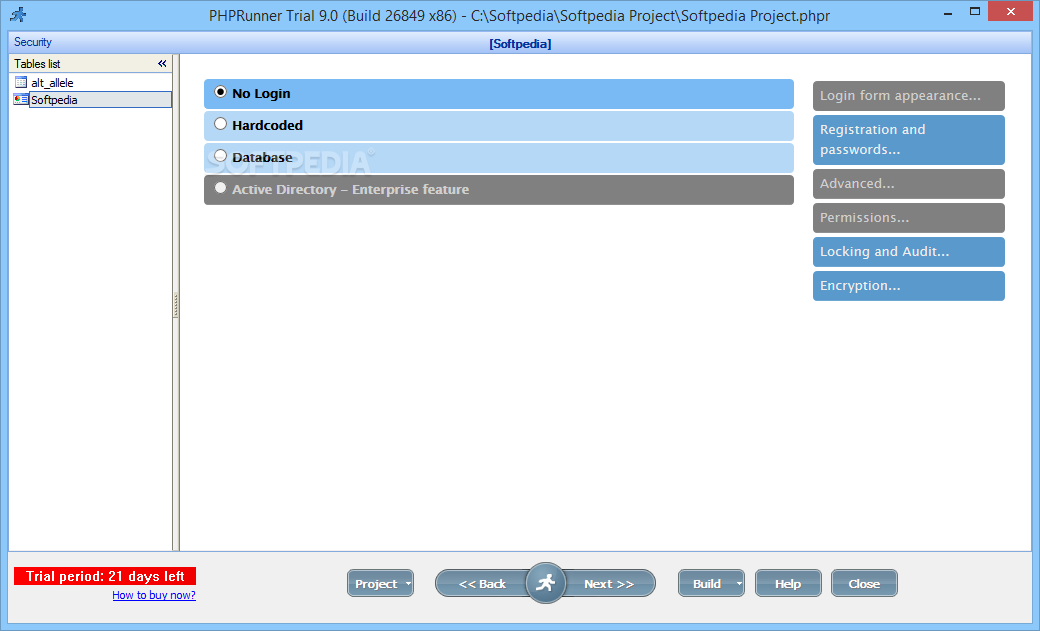Close the PHPRunner window
The width and height of the screenshot is (1040, 631).
coord(1010,11)
